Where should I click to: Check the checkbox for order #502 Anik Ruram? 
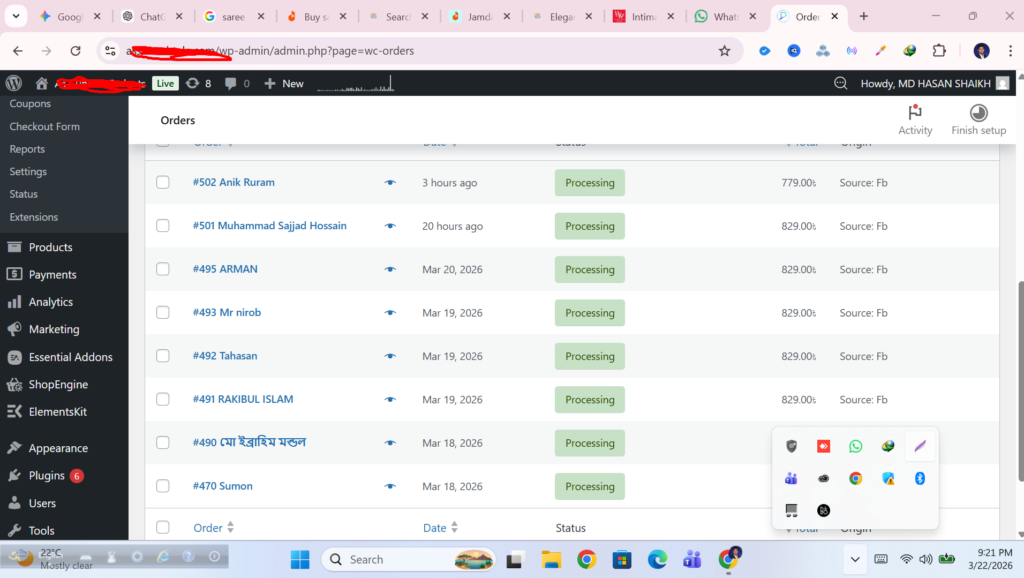click(x=163, y=182)
